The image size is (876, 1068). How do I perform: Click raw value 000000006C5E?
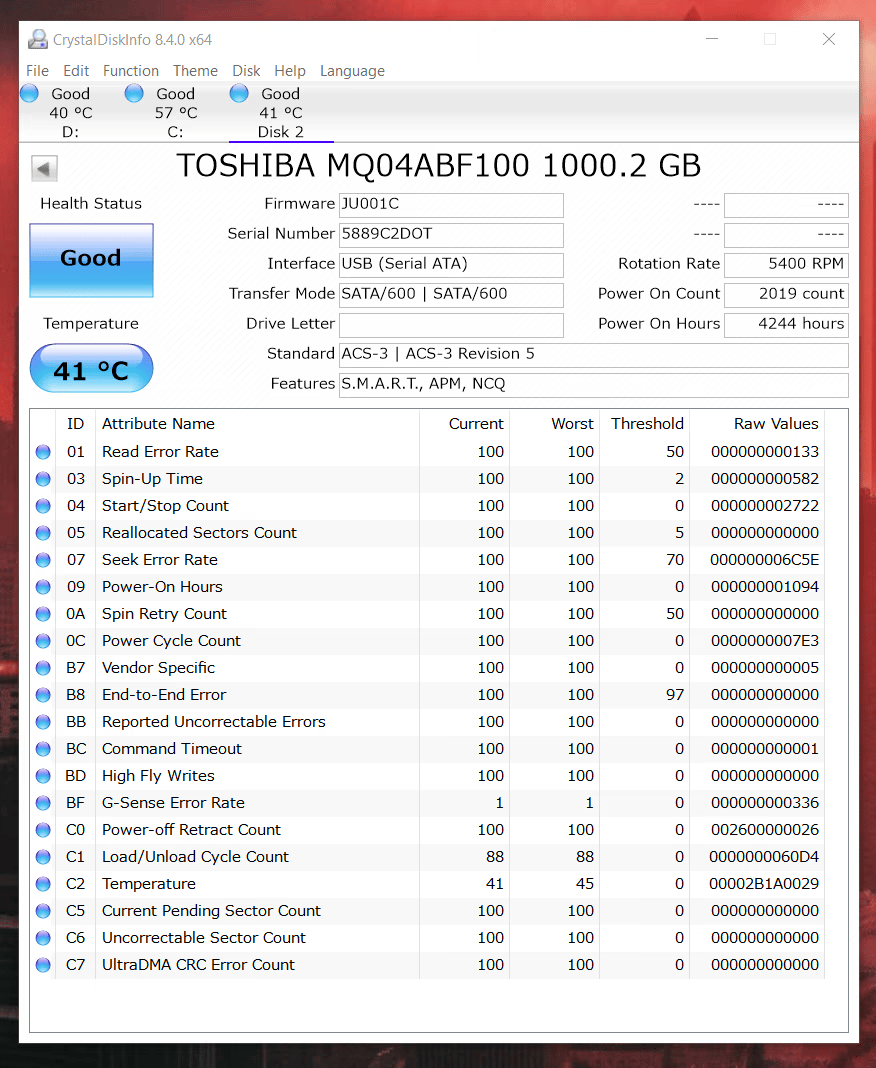[764, 560]
